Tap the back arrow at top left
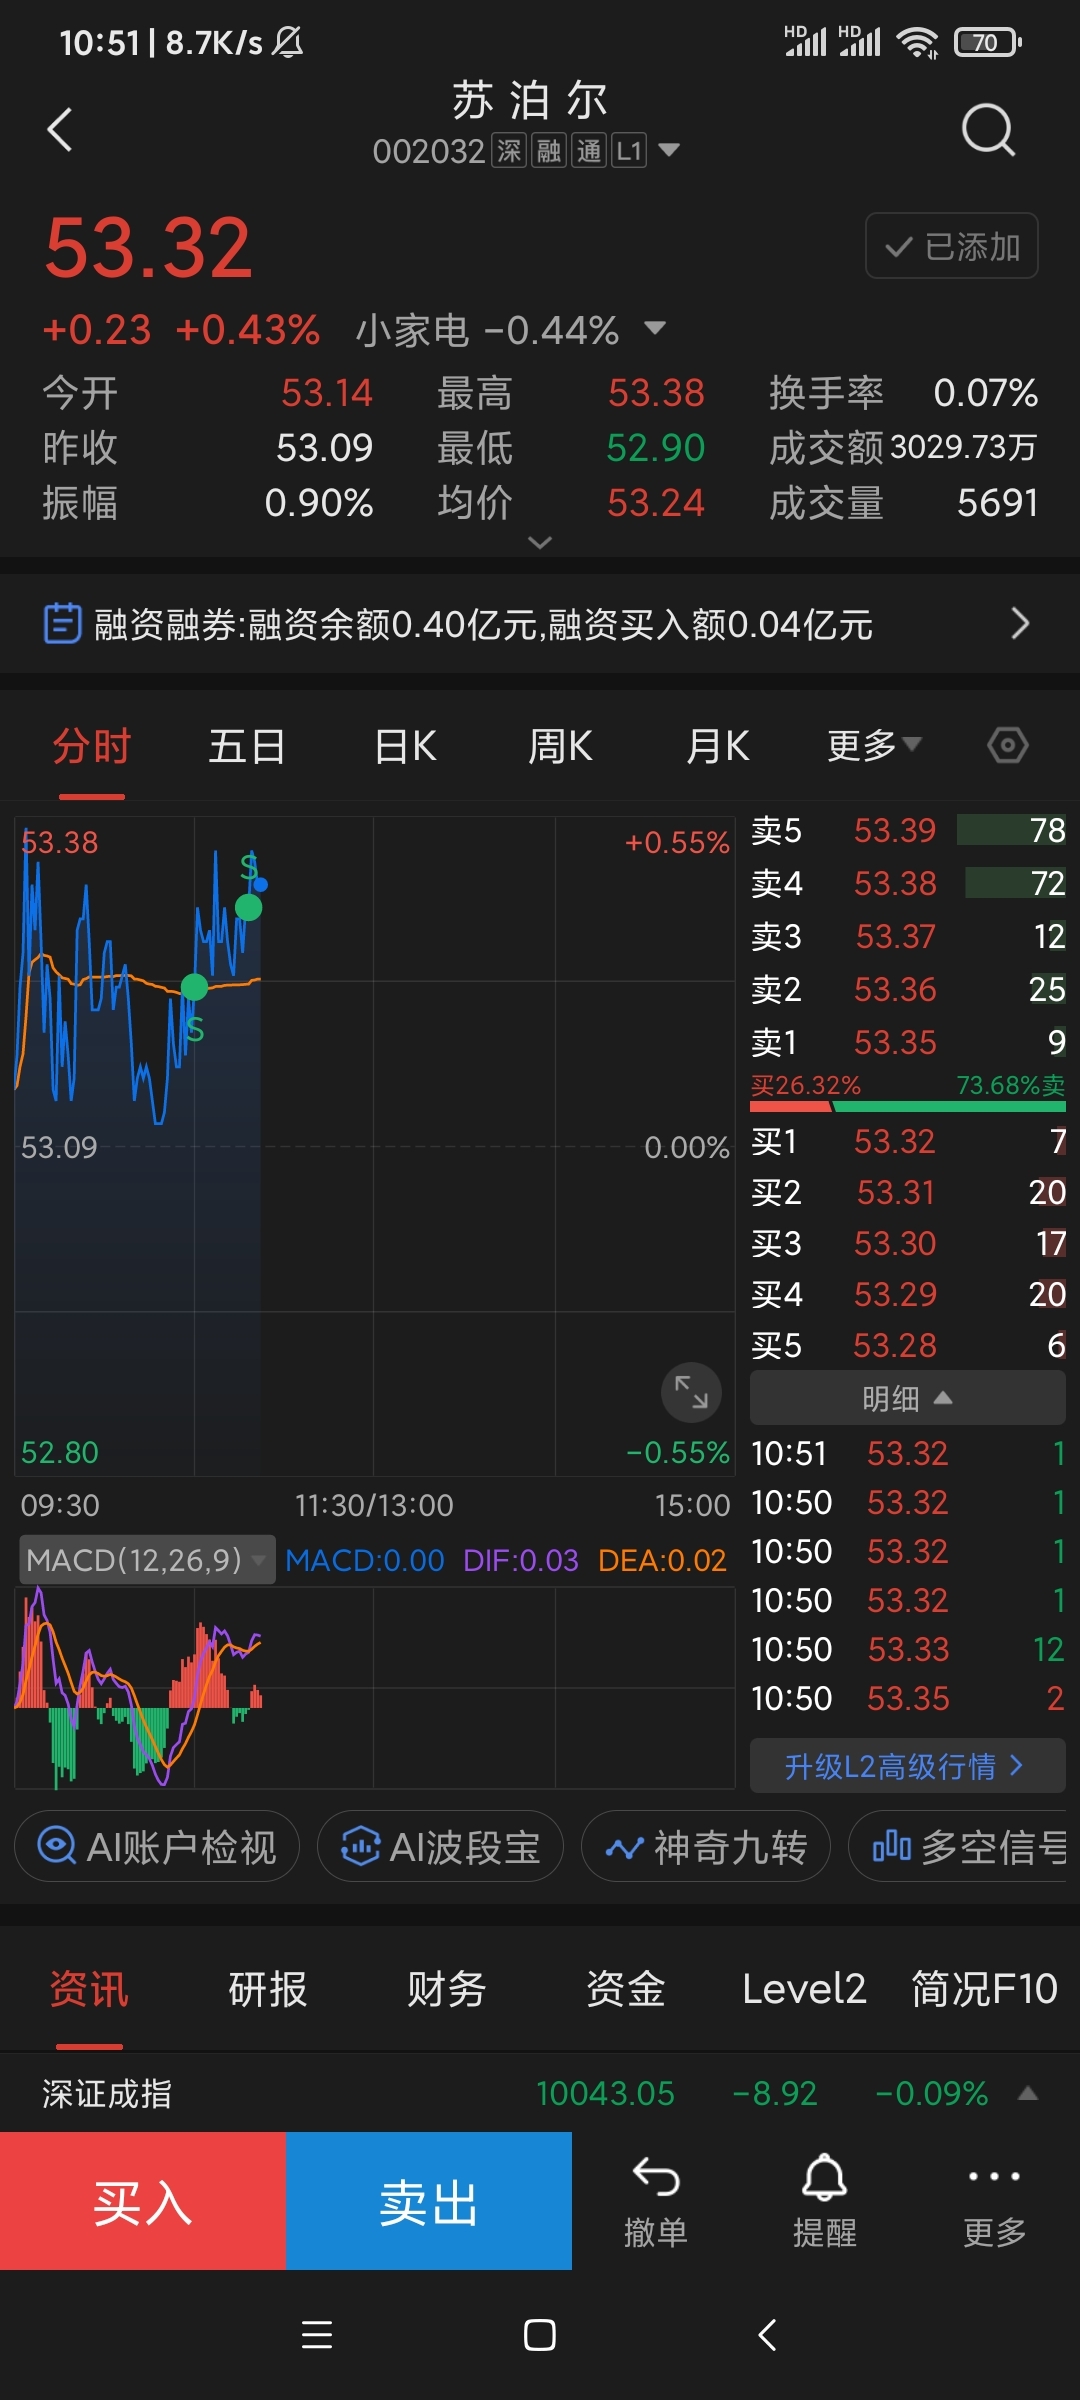Image resolution: width=1080 pixels, height=2400 pixels. [60, 130]
